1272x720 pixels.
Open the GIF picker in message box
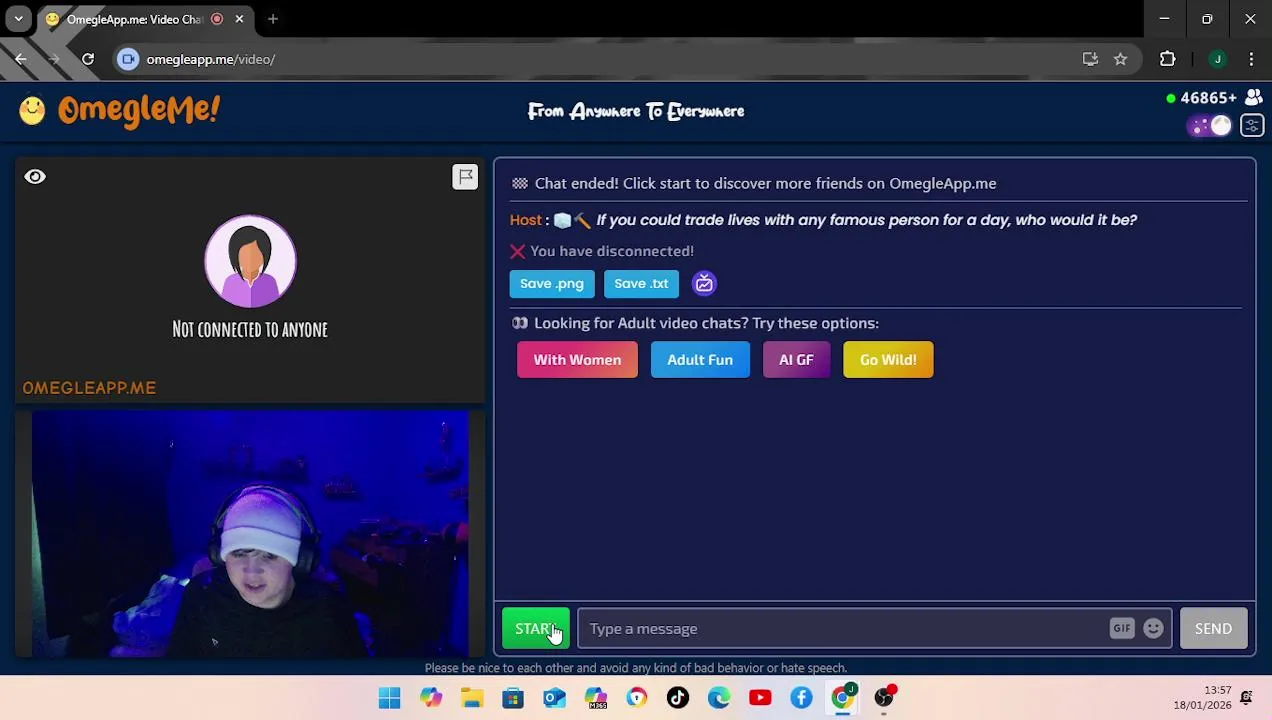(x=1121, y=629)
